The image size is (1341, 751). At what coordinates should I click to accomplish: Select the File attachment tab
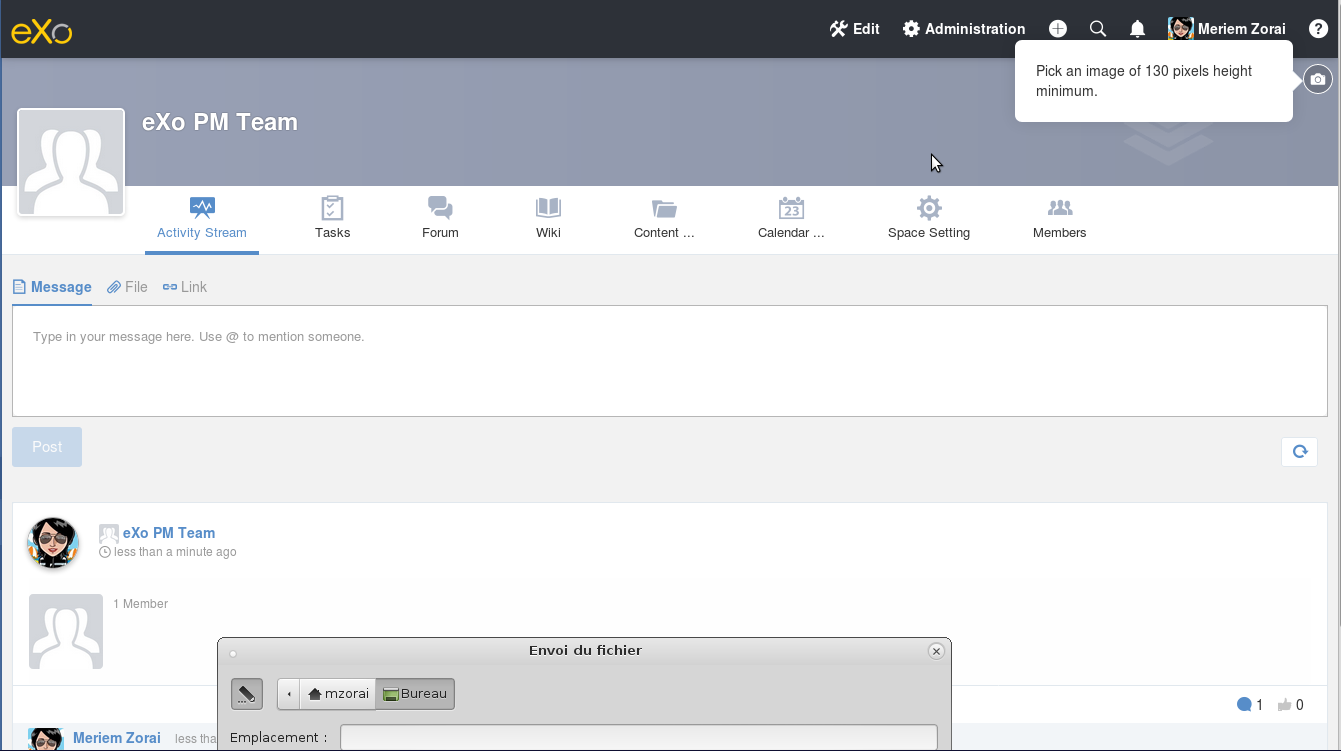(128, 287)
